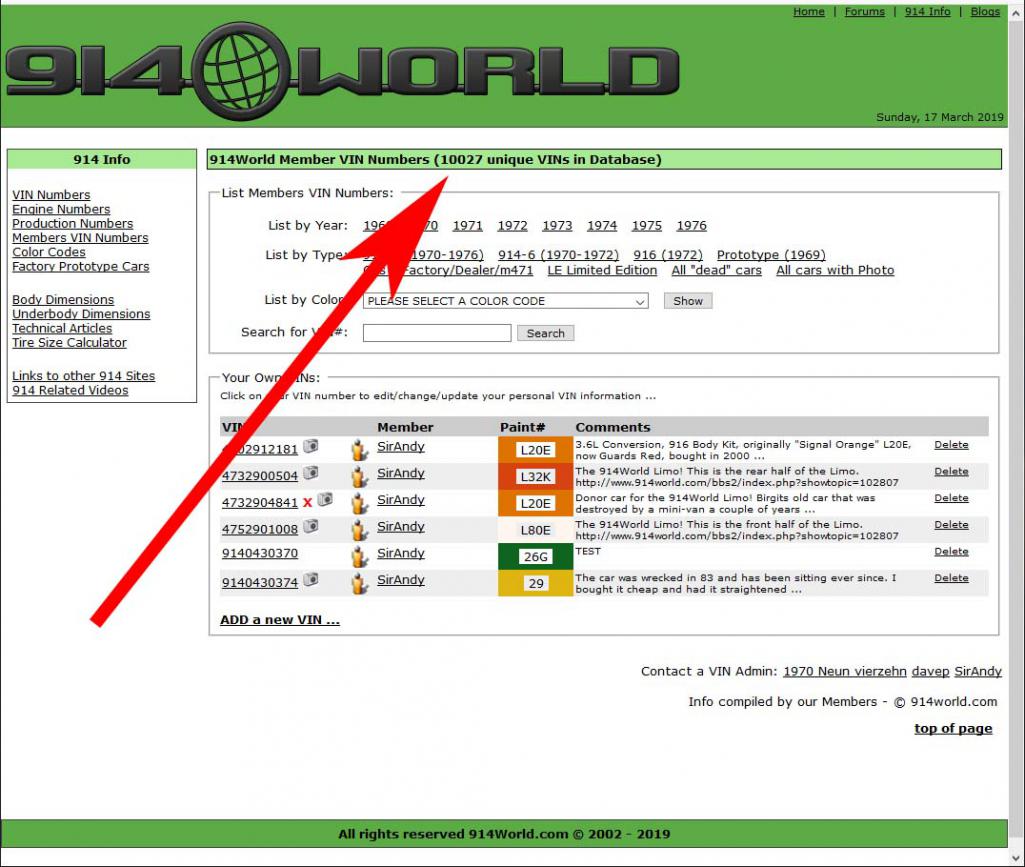The height and width of the screenshot is (867, 1025).
Task: Open Production Numbers sidebar link
Action: 72,224
